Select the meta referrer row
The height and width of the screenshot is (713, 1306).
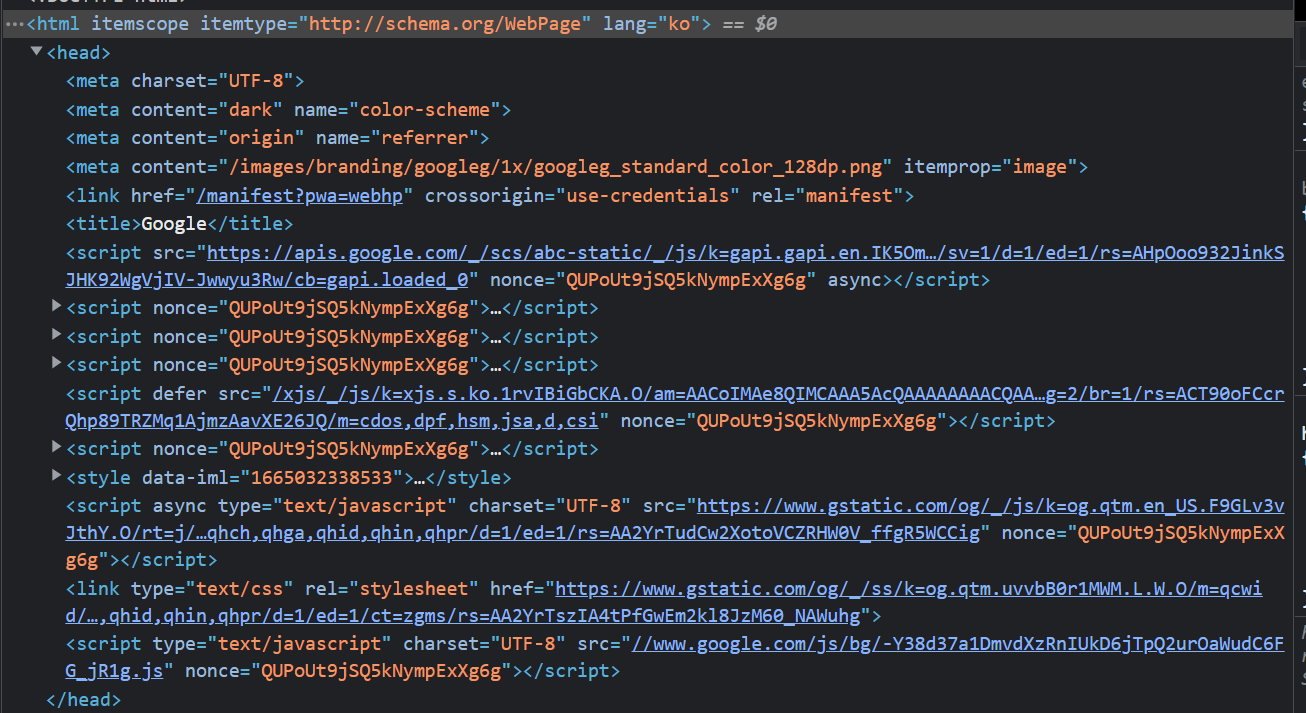pos(278,138)
